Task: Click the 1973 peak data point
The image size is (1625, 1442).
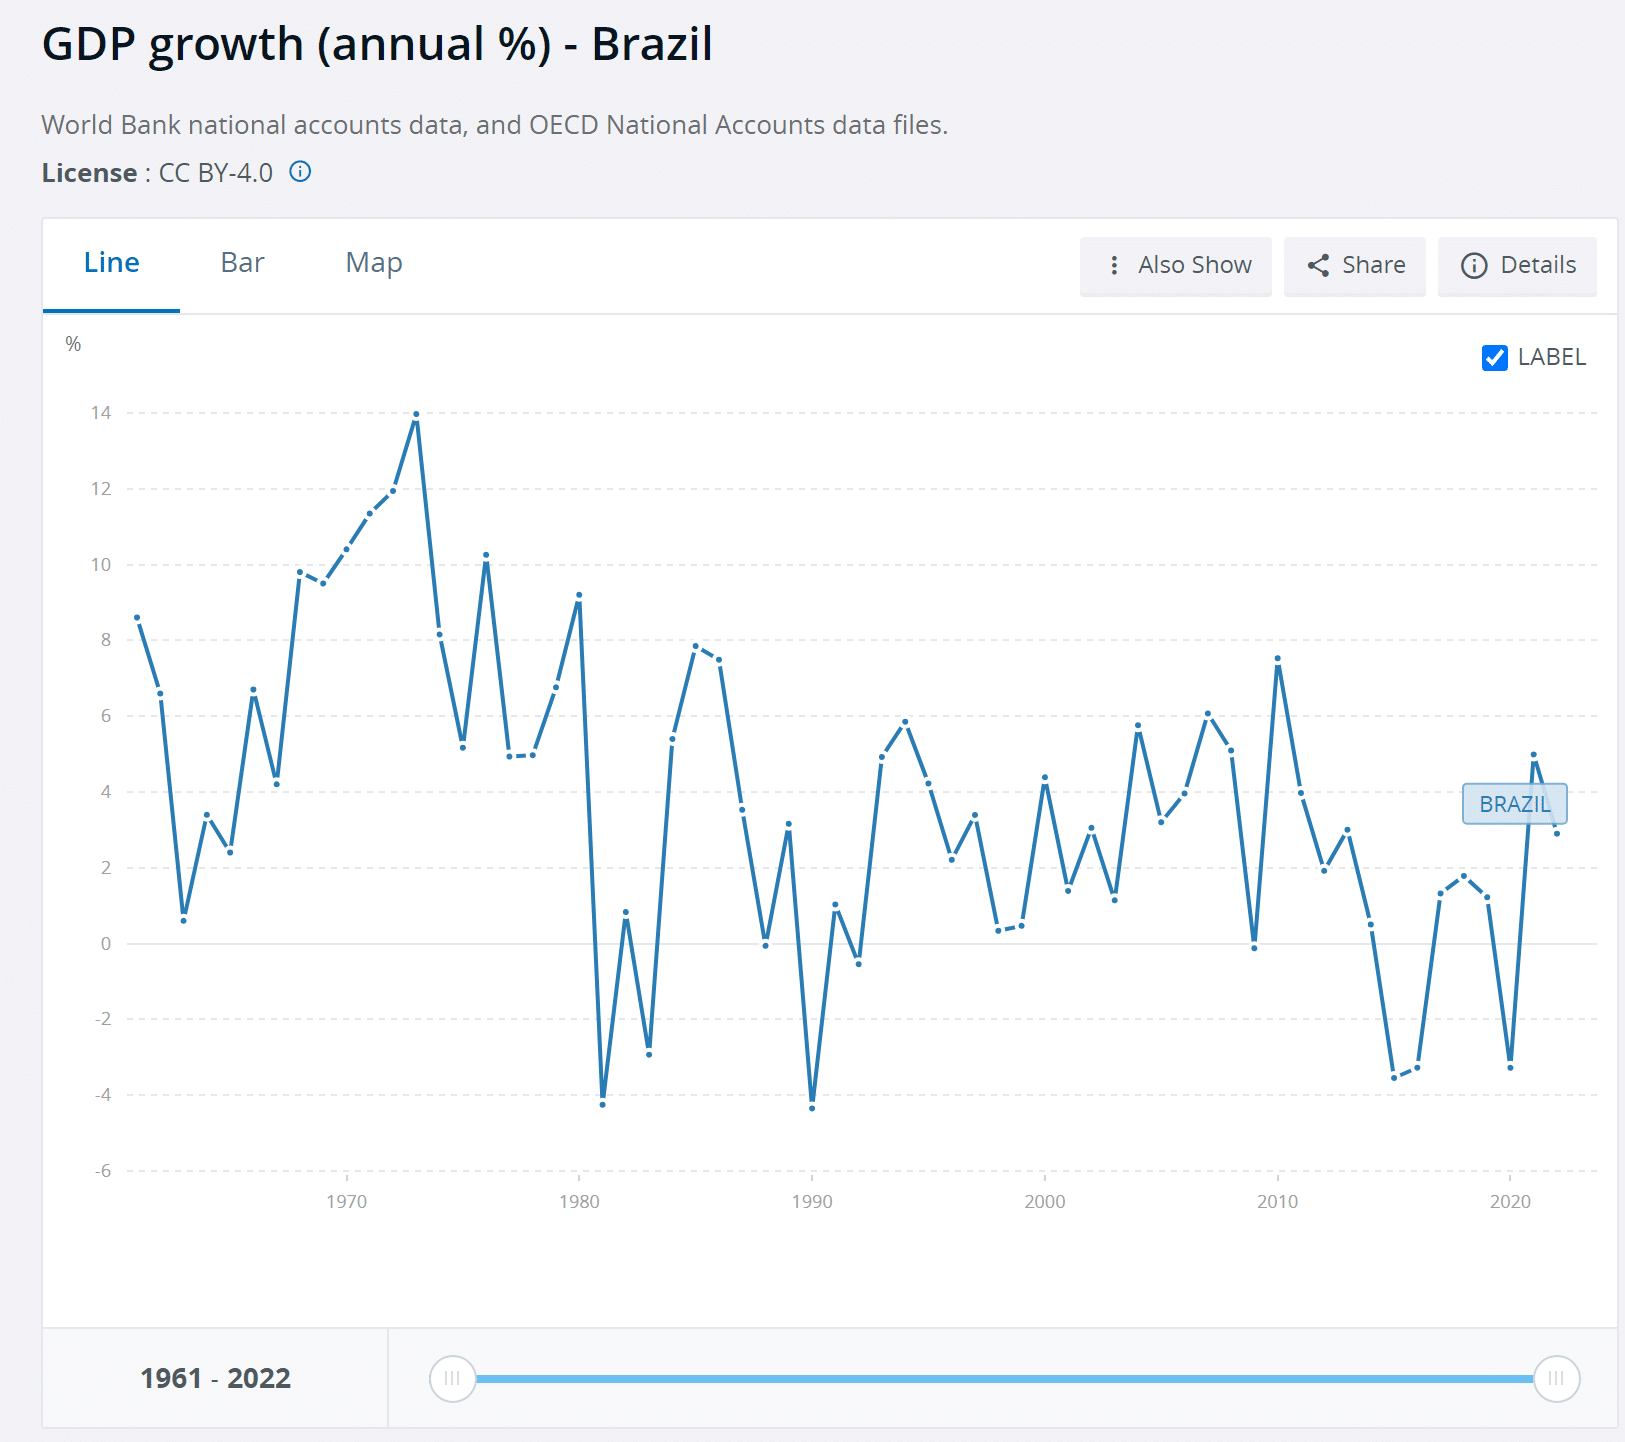Action: 416,414
